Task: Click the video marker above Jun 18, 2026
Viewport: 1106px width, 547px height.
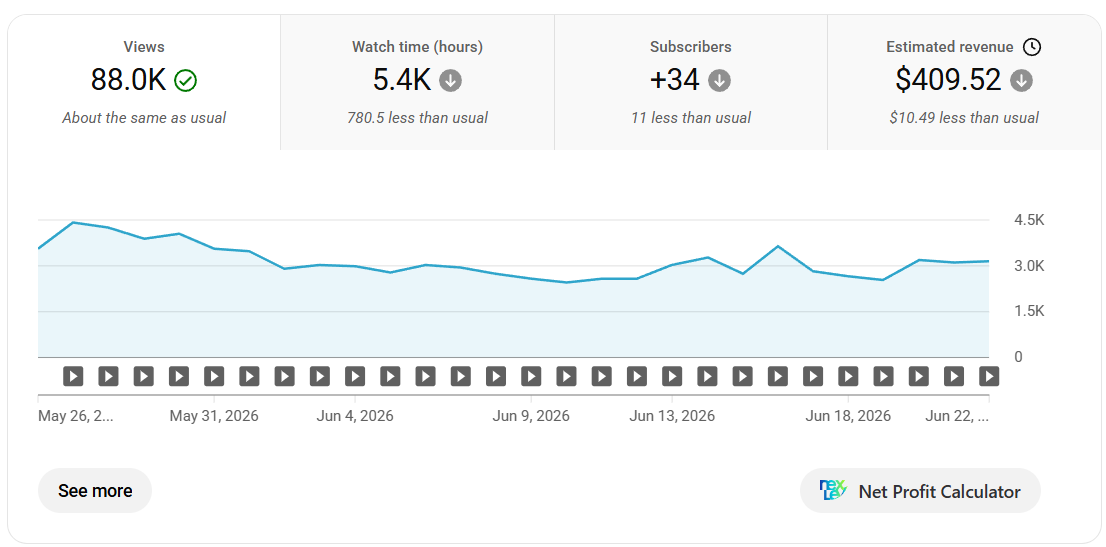Action: [848, 376]
